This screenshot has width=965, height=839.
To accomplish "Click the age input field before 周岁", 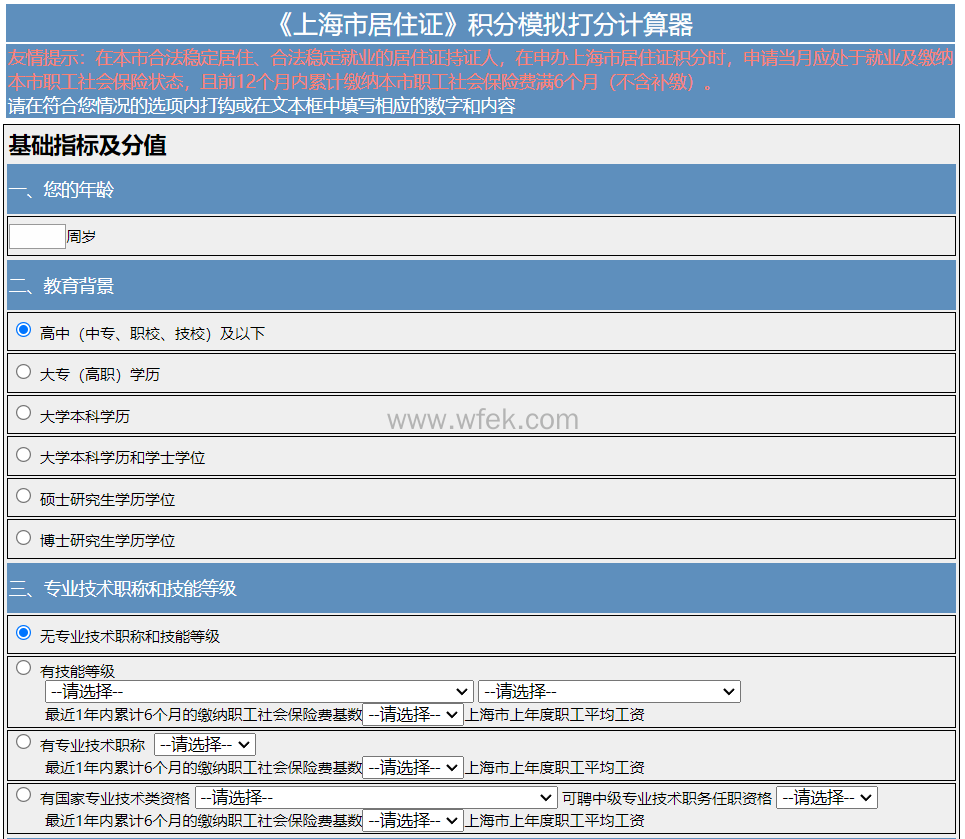I will [x=37, y=237].
